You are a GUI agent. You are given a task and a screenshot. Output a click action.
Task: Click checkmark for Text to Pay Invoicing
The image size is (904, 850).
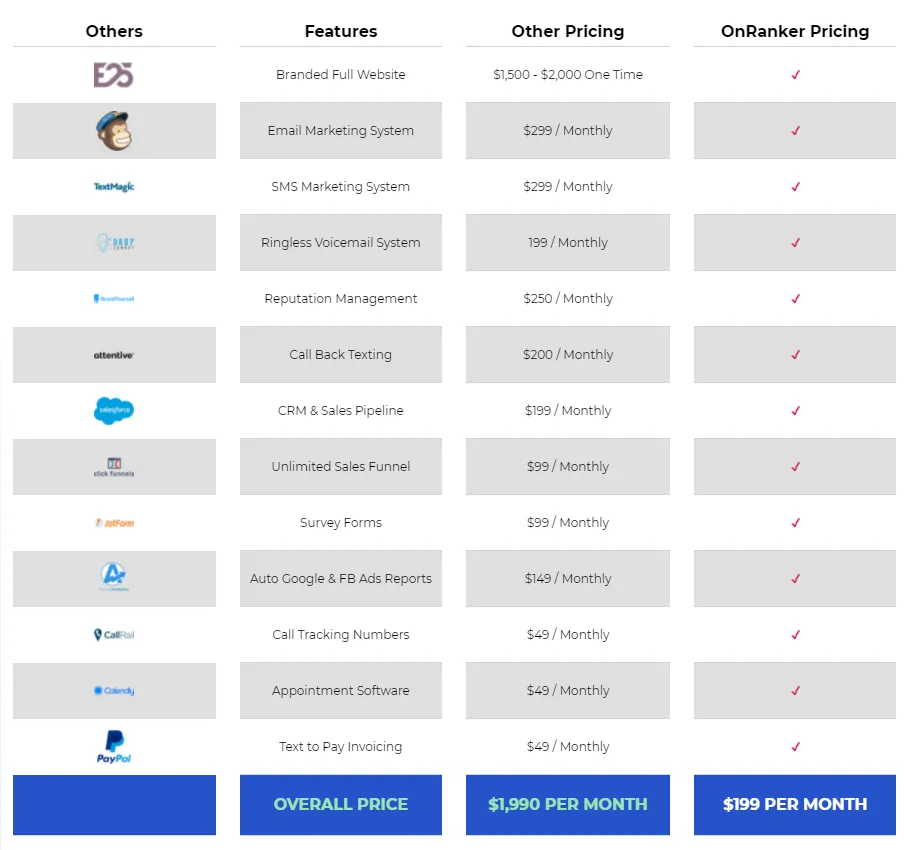[795, 746]
